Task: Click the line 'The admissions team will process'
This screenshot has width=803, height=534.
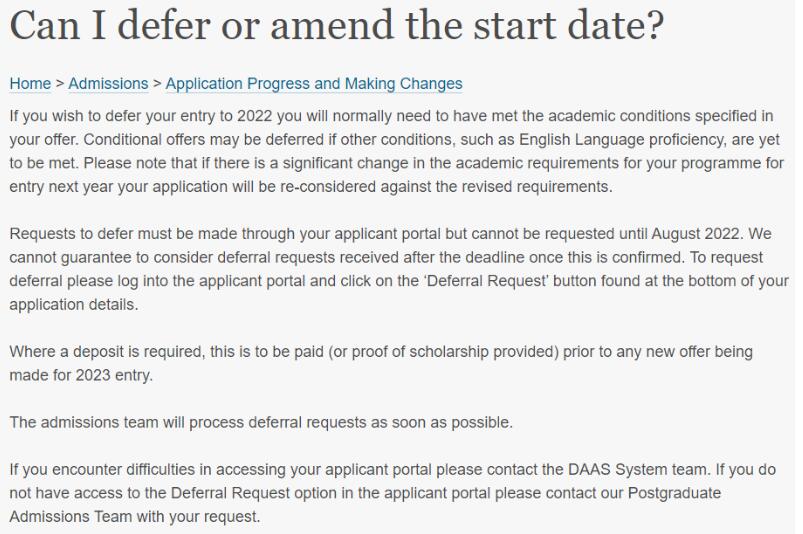Action: pyautogui.click(x=261, y=422)
